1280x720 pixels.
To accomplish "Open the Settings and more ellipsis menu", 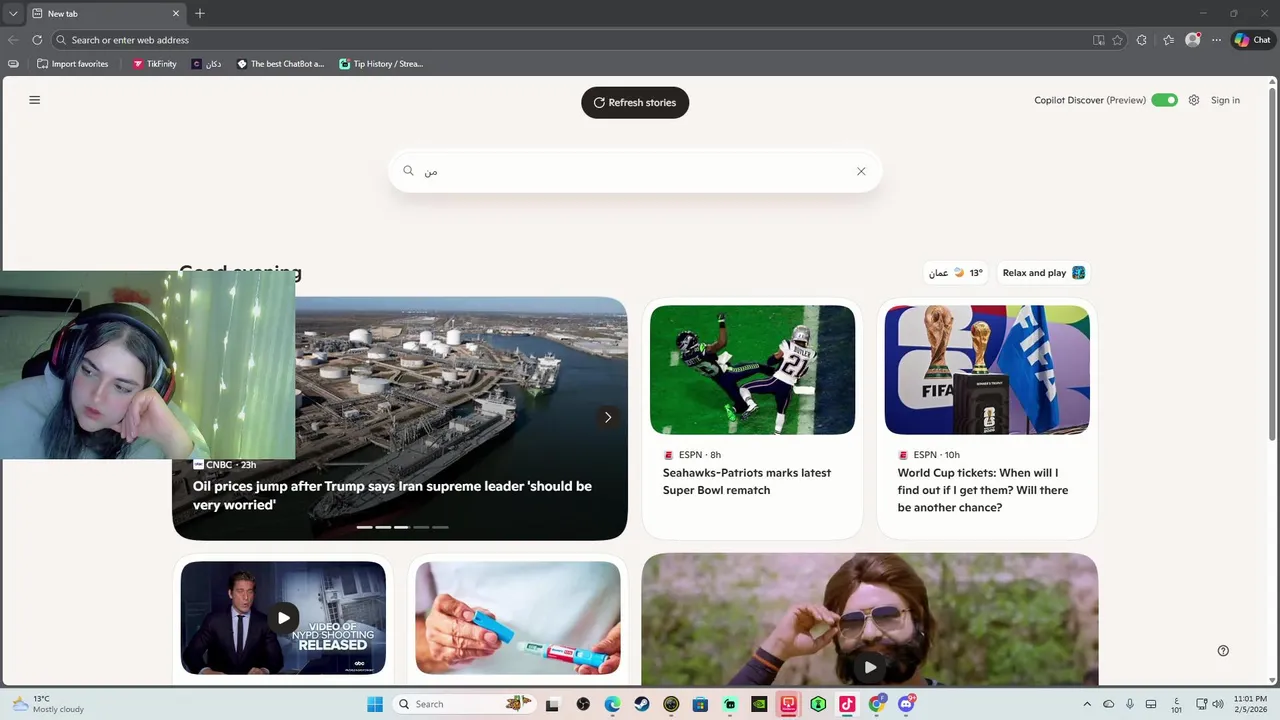I will click(x=1216, y=40).
